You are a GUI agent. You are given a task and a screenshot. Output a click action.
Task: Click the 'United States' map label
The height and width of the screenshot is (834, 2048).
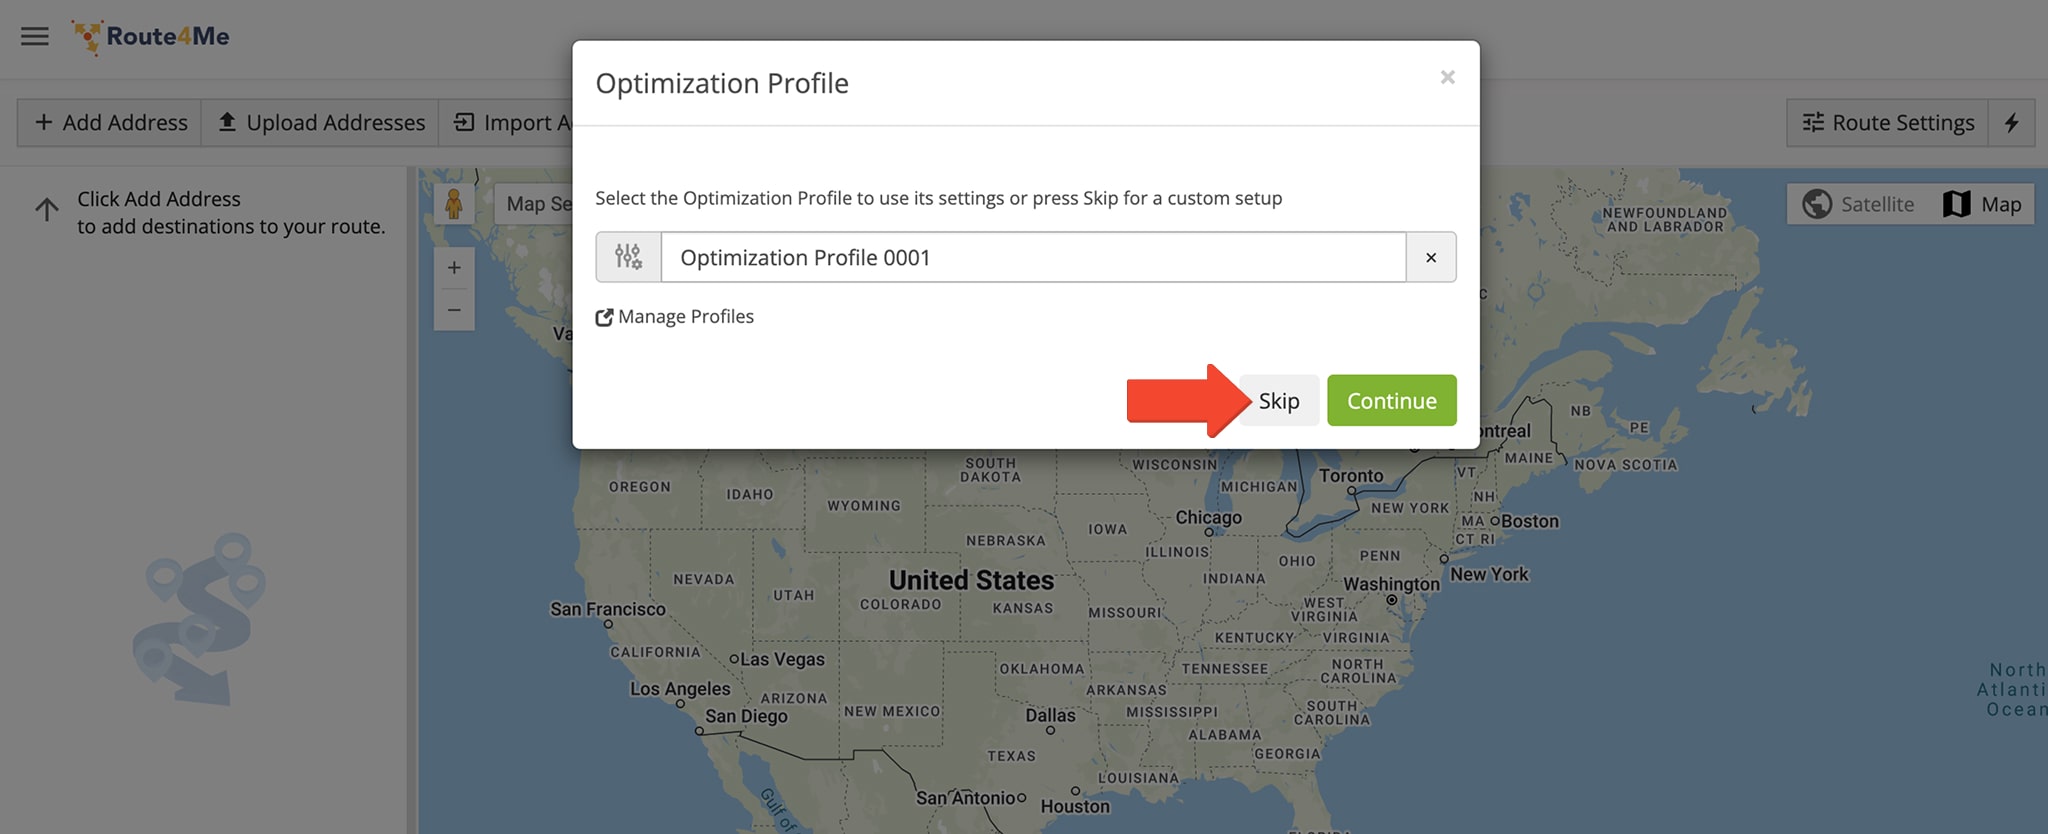pos(971,580)
